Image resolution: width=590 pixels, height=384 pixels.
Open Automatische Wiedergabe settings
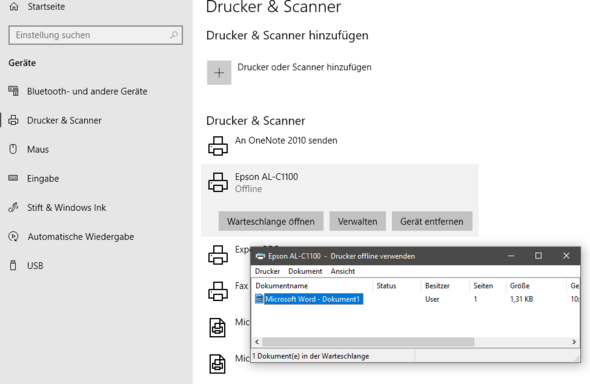pos(81,237)
